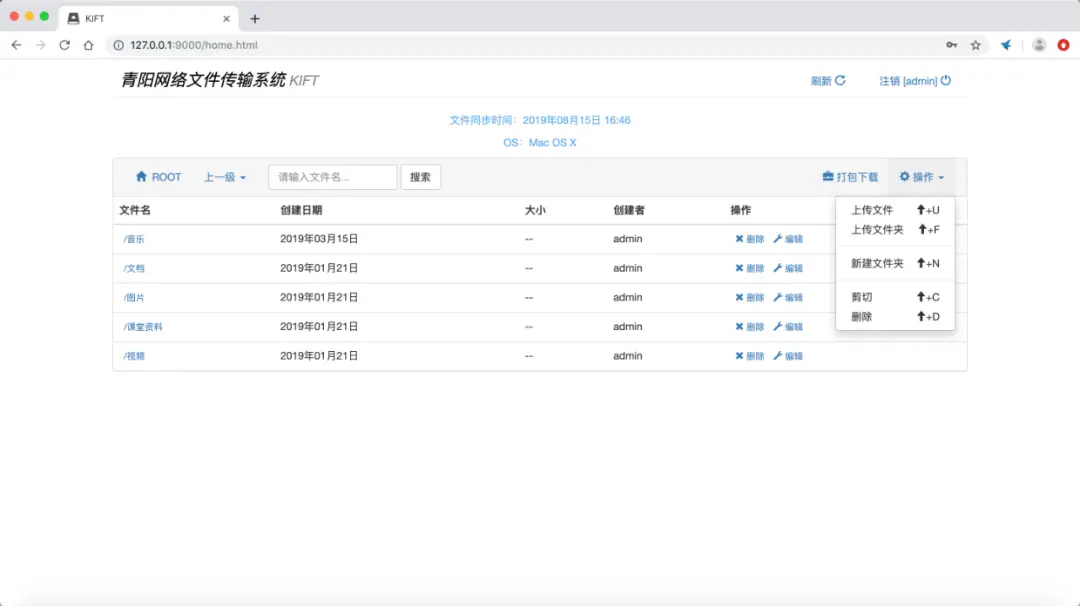
Task: Open the /课堂资料 folder link
Action: coord(143,326)
